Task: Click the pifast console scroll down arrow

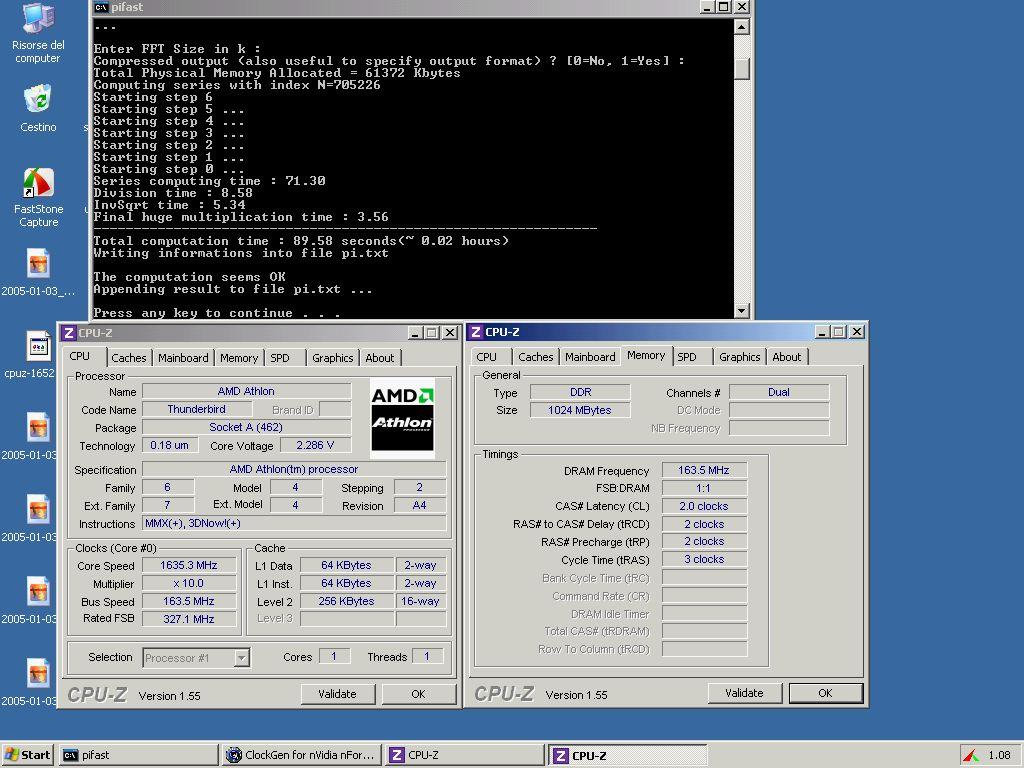Action: tap(741, 311)
